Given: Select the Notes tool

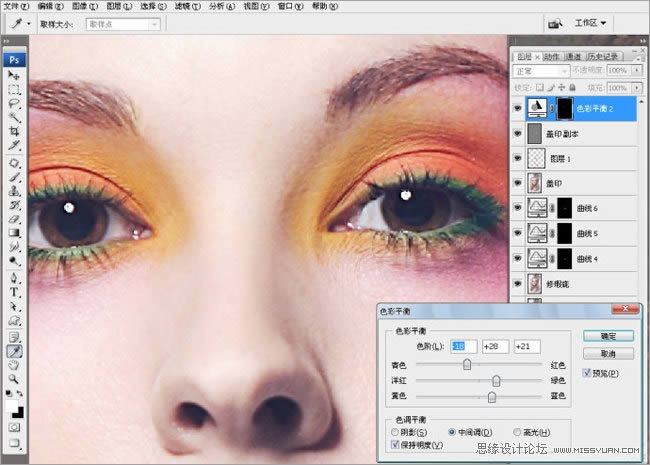Looking at the screenshot, I should click(x=14, y=337).
